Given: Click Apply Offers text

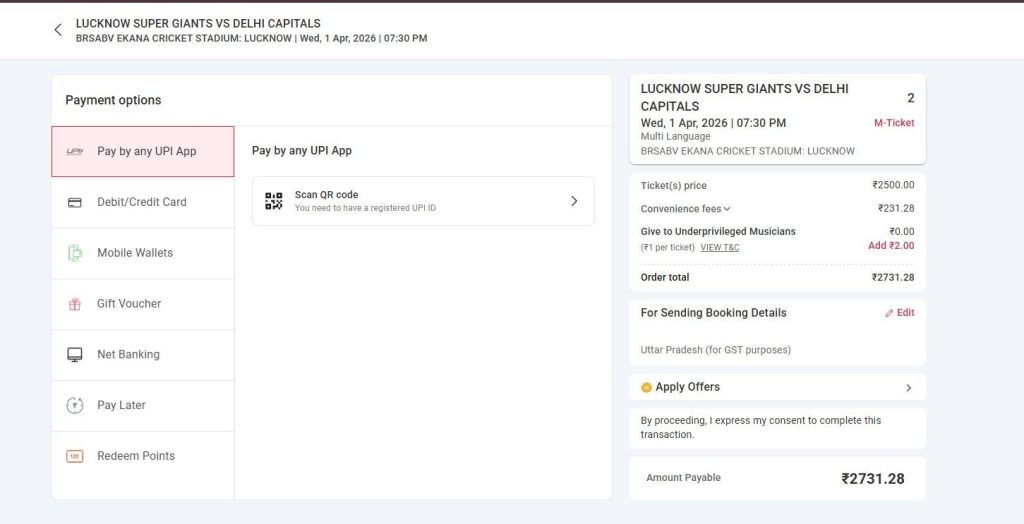Looking at the screenshot, I should tap(688, 387).
